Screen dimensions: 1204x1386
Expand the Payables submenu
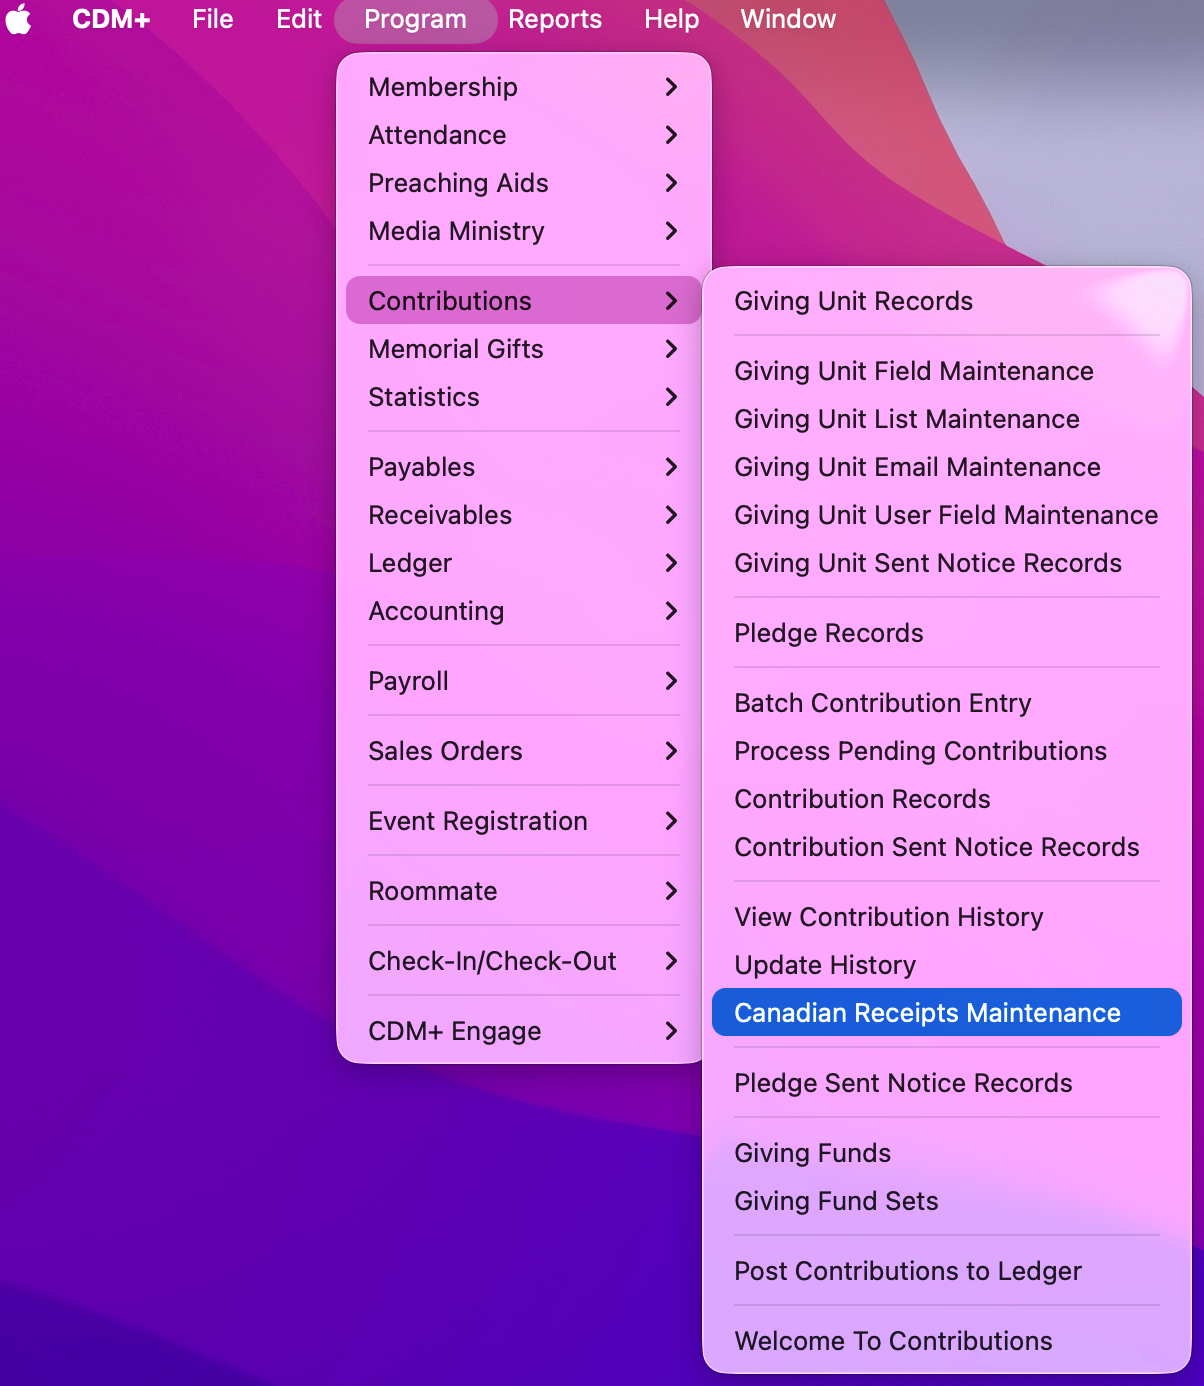pos(524,467)
